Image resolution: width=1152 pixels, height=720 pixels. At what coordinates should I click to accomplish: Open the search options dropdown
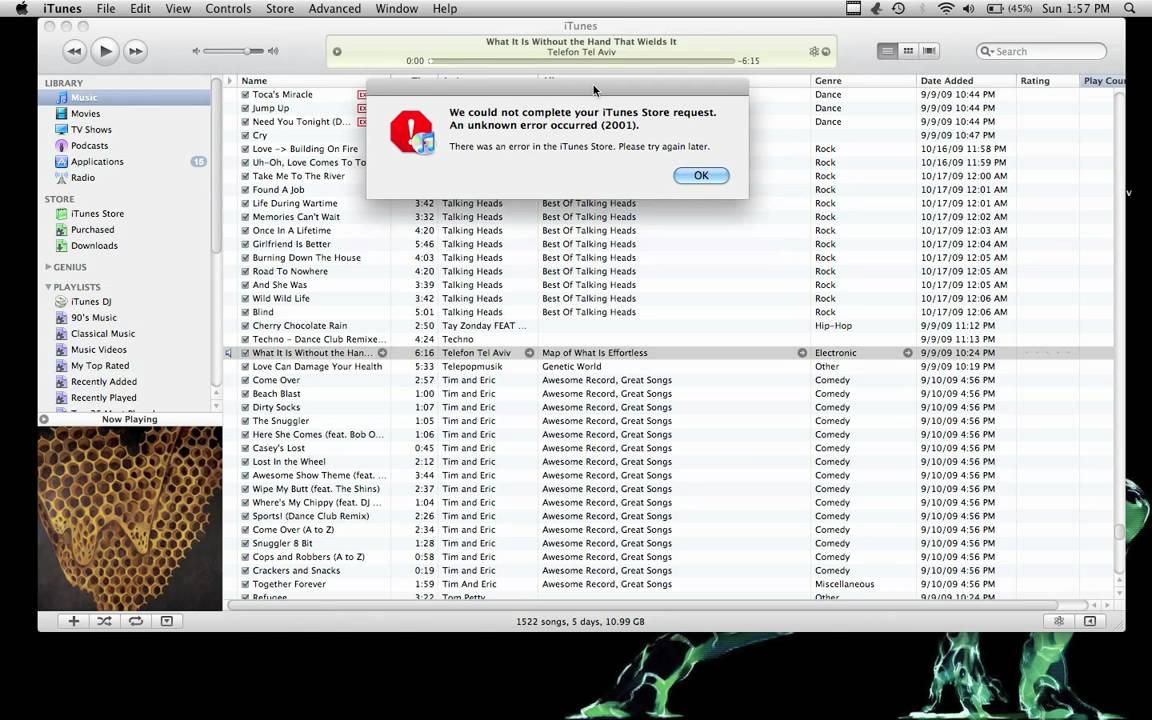(987, 51)
